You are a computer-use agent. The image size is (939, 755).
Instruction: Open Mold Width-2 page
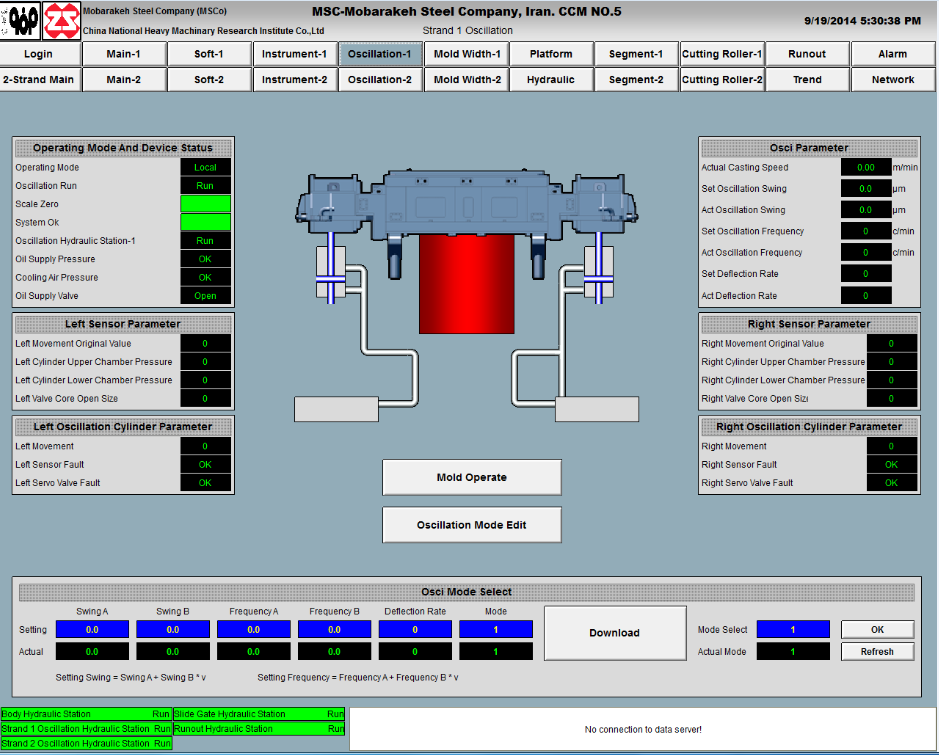pyautogui.click(x=467, y=80)
